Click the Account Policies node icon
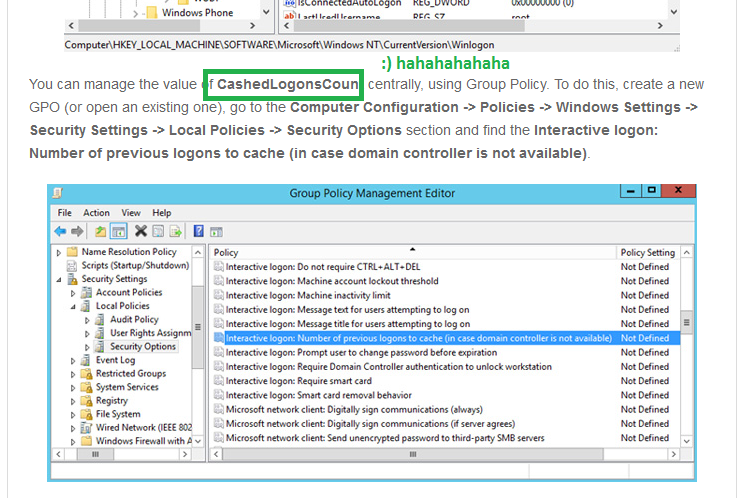Screen dimensions: 747x498 (x=86, y=292)
